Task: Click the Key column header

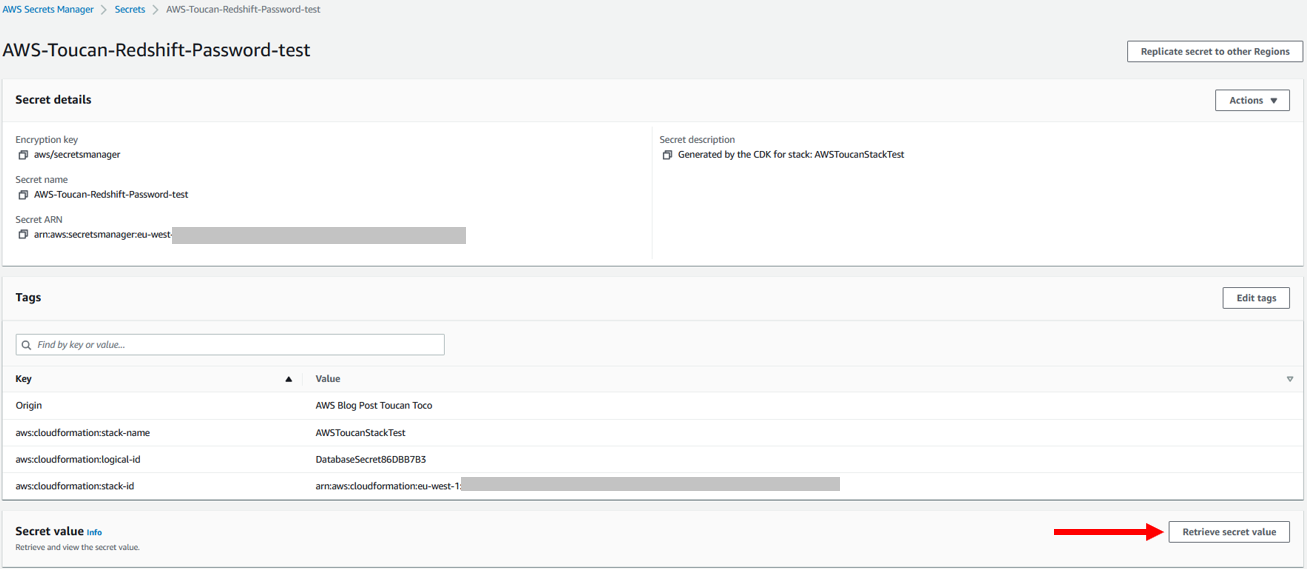Action: point(23,380)
